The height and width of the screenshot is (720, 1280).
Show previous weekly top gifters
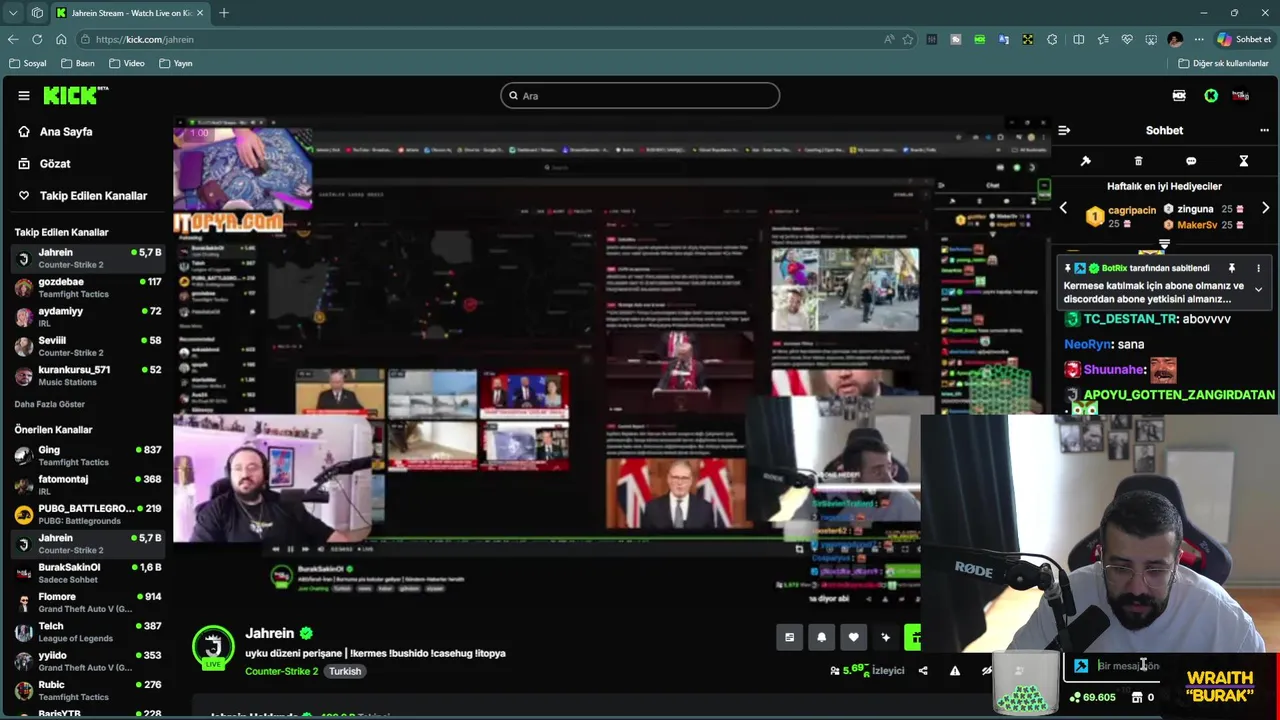pyautogui.click(x=1064, y=209)
